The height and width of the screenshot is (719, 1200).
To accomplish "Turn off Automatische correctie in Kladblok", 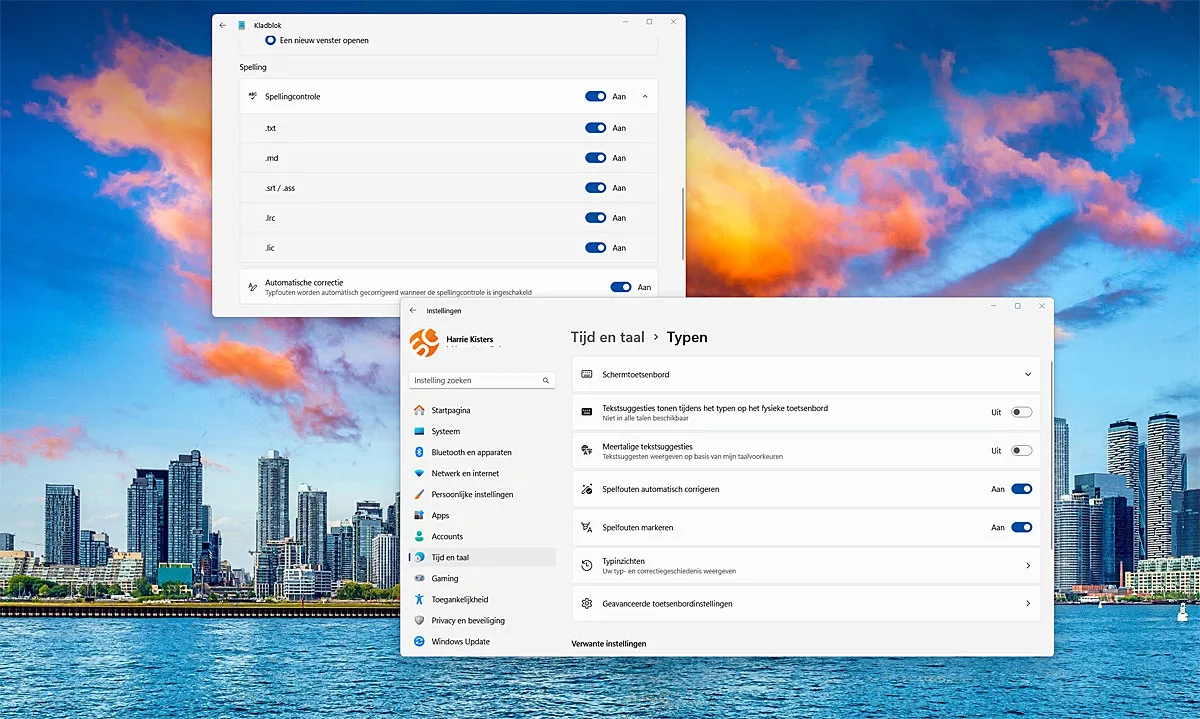I will pos(621,287).
